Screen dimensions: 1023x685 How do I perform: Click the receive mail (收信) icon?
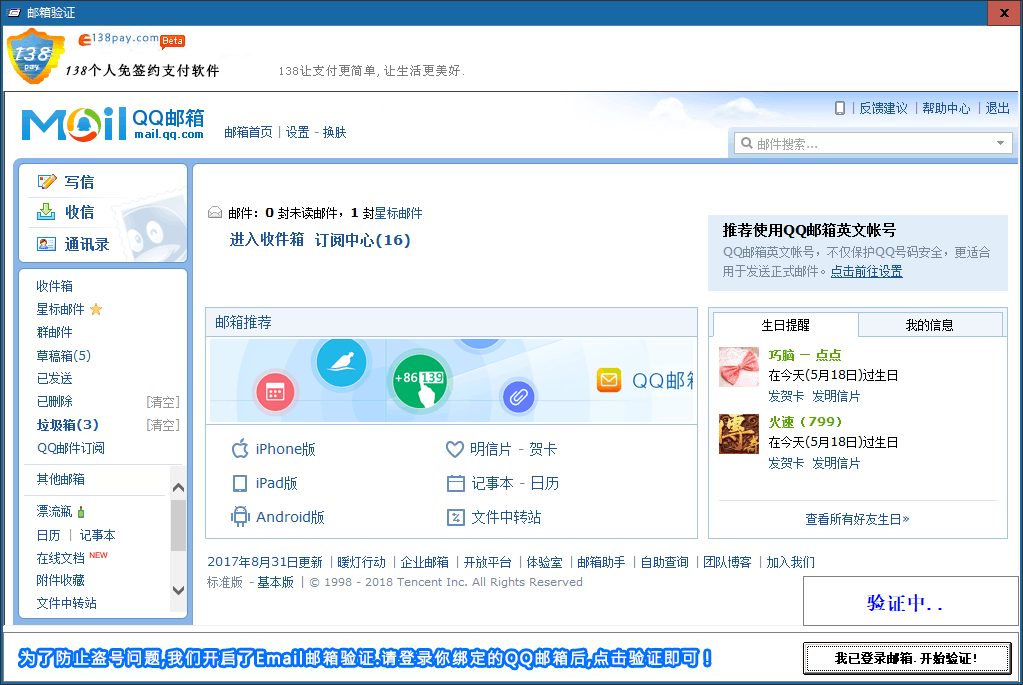[x=46, y=212]
